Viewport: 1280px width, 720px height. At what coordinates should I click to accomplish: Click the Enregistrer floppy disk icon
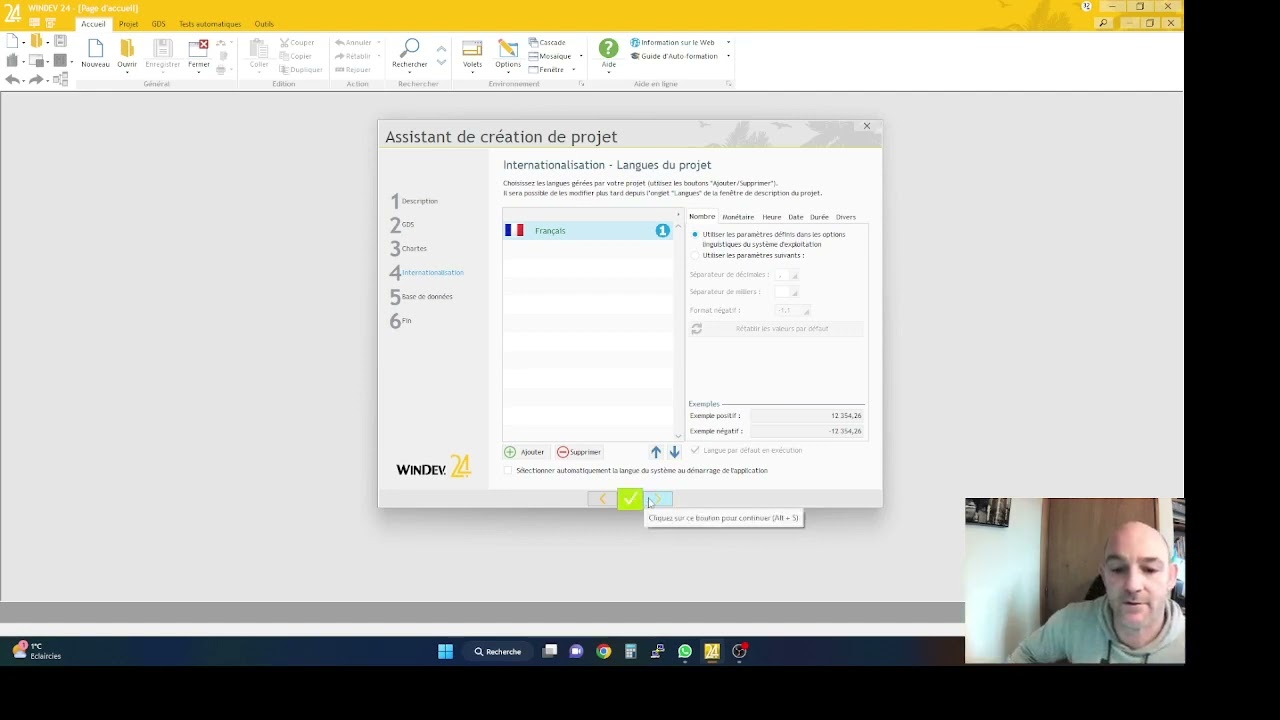pos(162,49)
